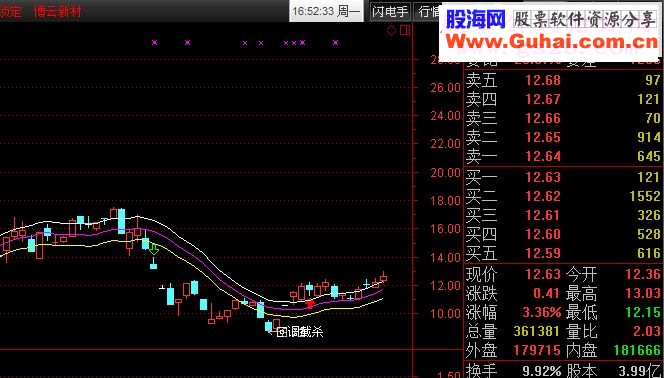
Task: Click the green down-arrow sell signal on the chart
Action: point(154,249)
